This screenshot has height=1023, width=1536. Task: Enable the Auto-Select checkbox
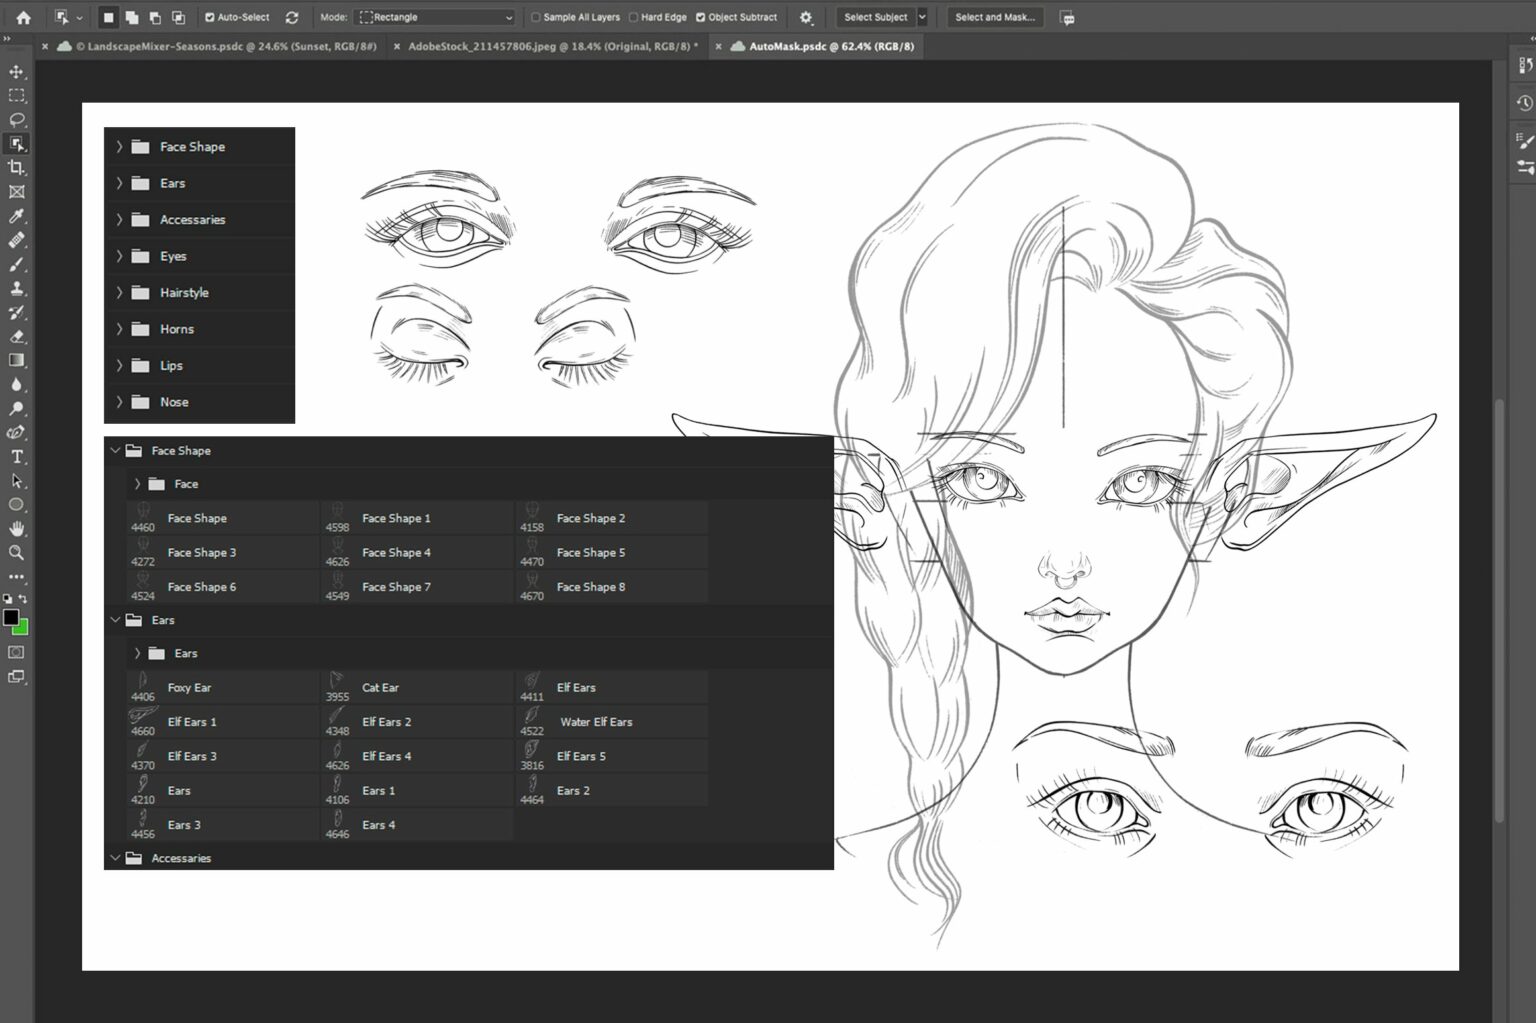pos(212,17)
